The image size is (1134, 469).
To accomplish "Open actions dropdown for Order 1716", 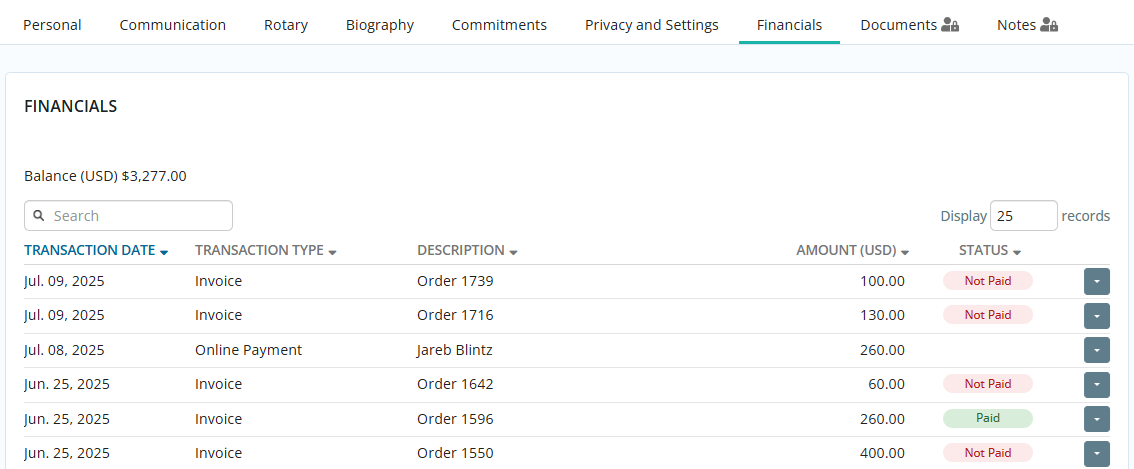I will [x=1096, y=316].
